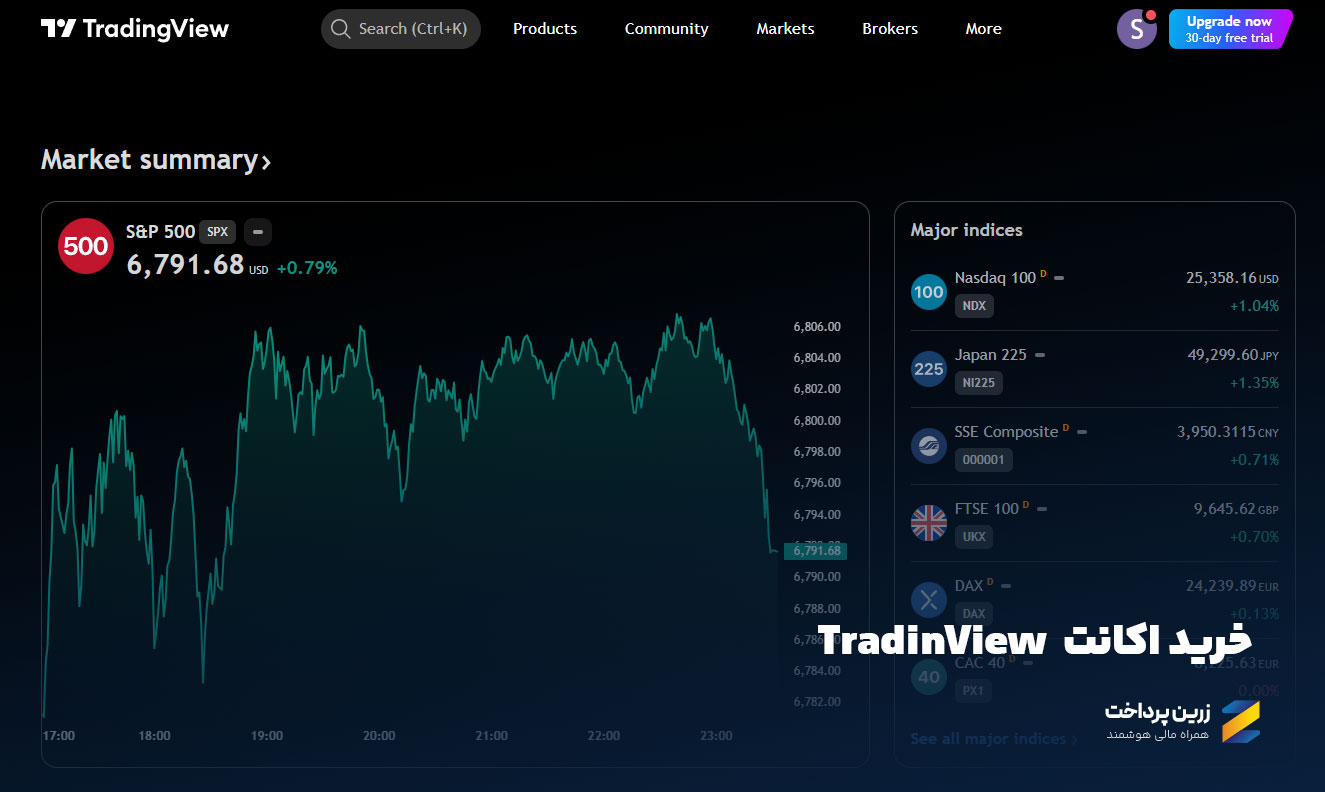Open the More navigation dropdown
The image size is (1325, 792).
click(x=983, y=29)
